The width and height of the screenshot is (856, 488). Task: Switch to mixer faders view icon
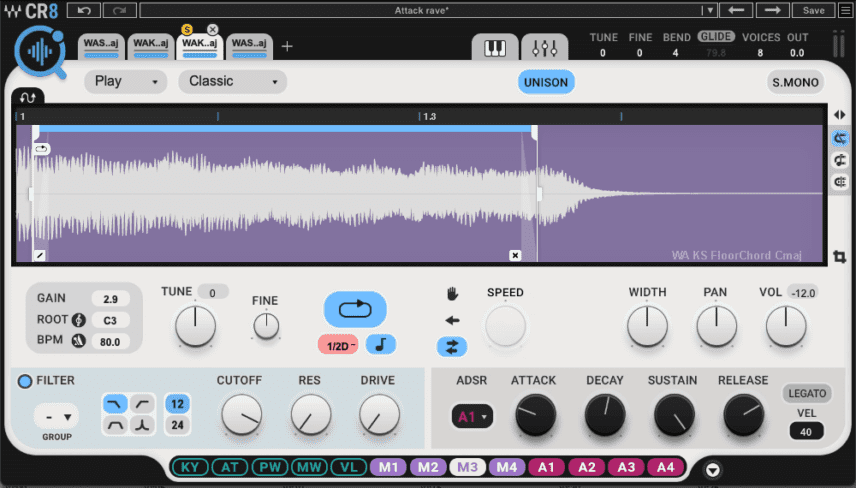pyautogui.click(x=544, y=48)
